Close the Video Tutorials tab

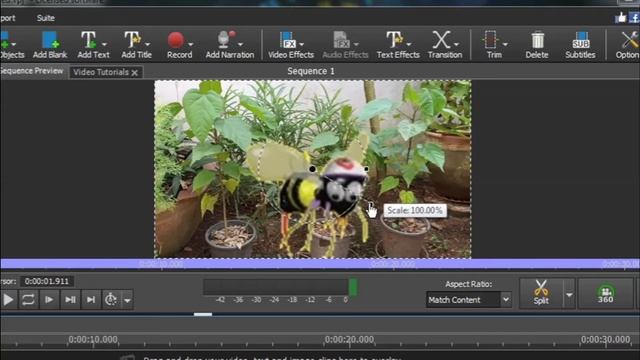tap(135, 73)
